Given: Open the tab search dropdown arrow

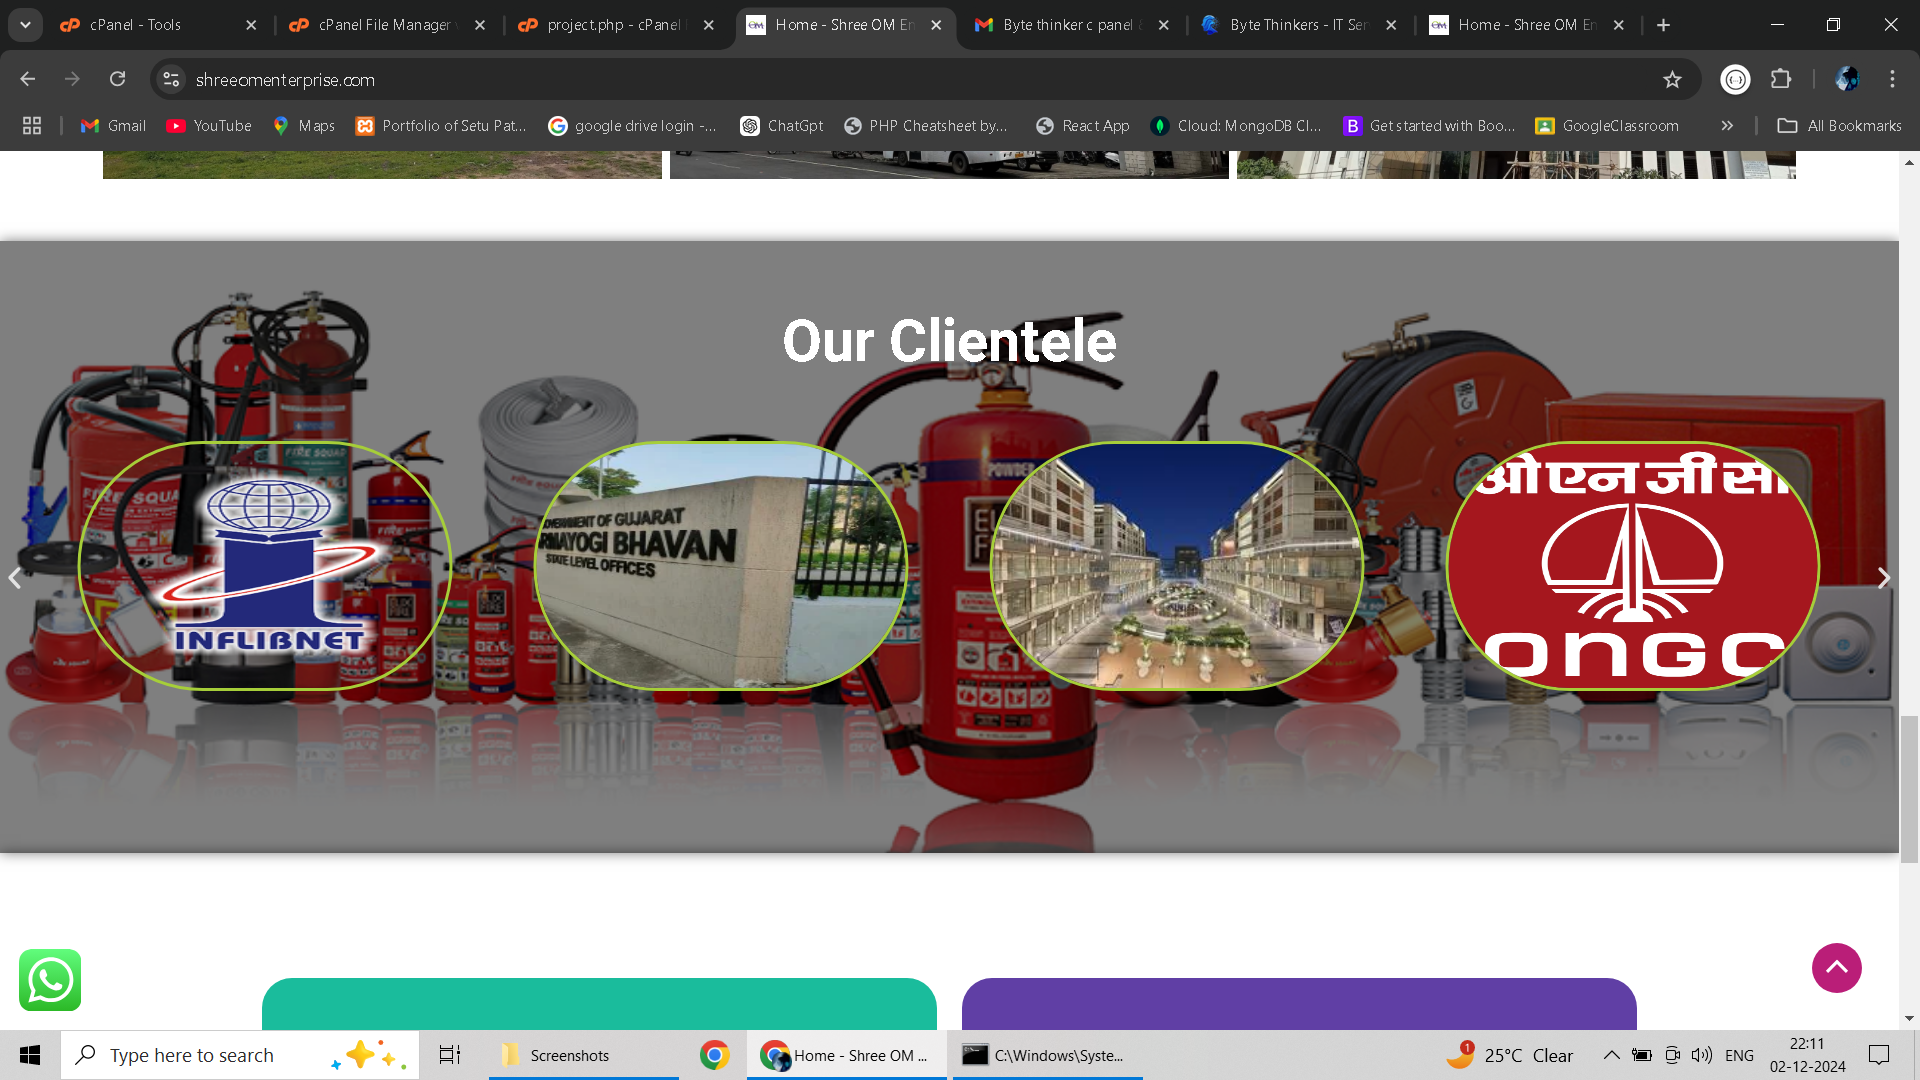Looking at the screenshot, I should coord(25,25).
